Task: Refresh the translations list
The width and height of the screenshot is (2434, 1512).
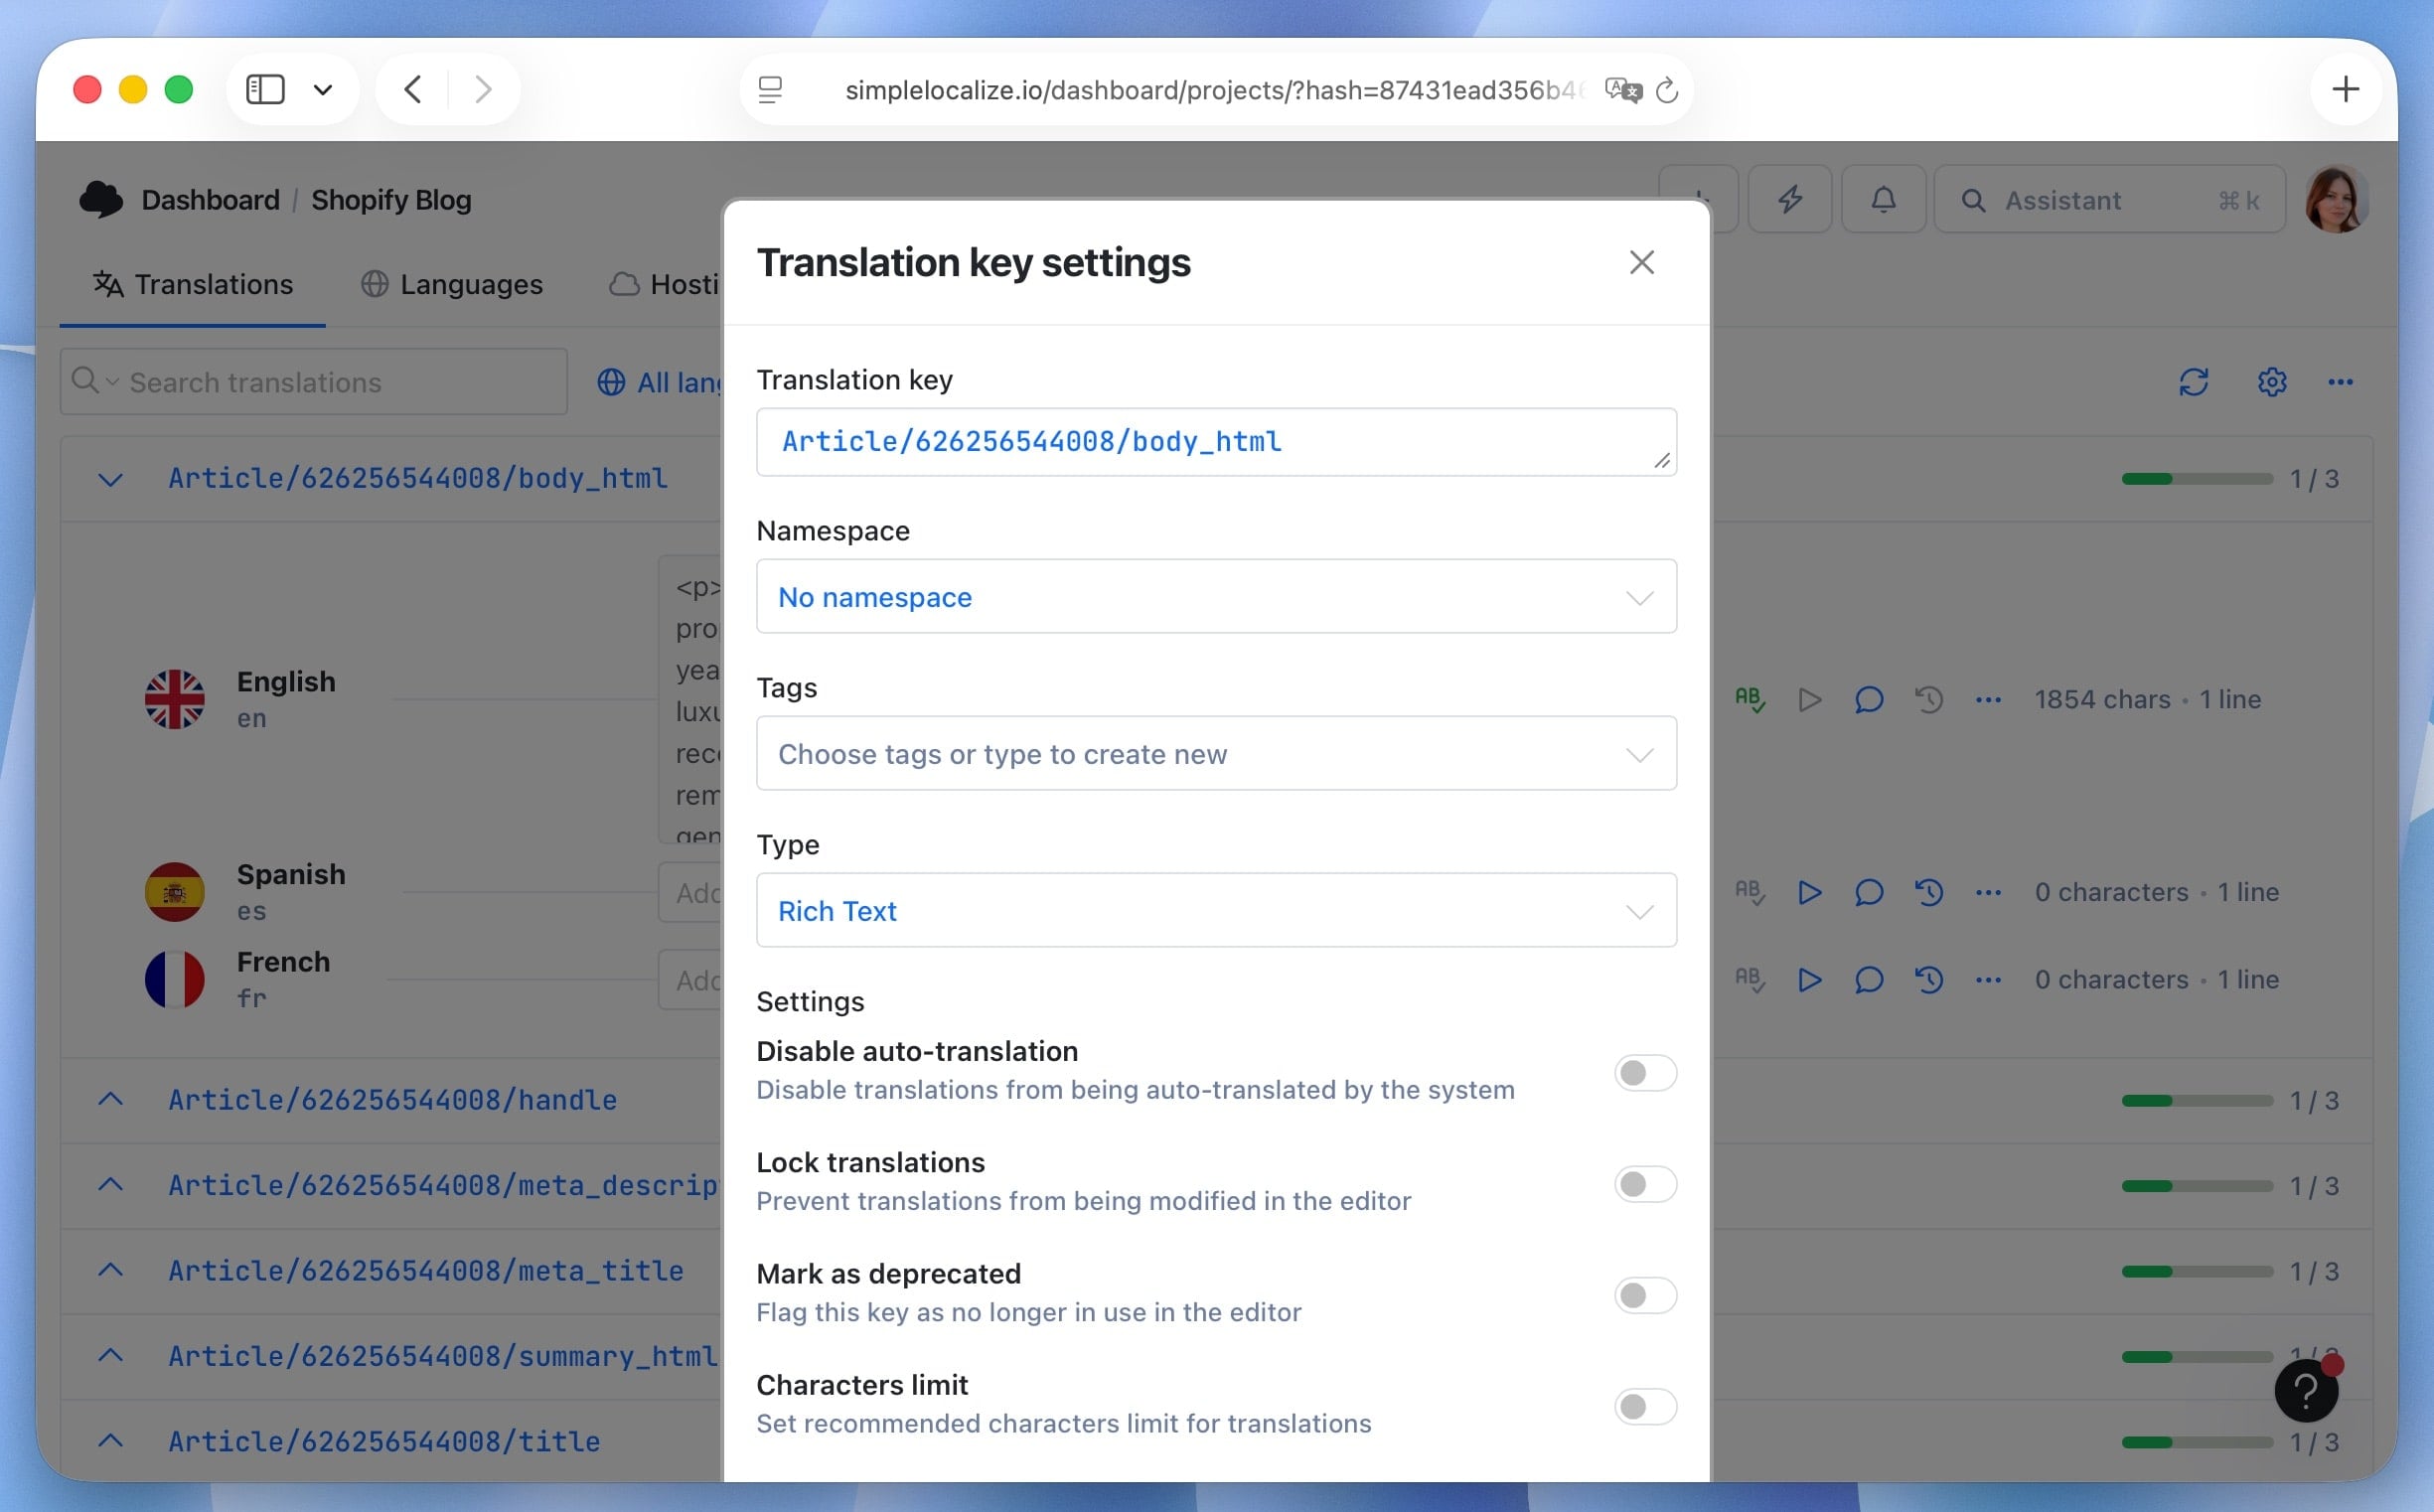Action: tap(2195, 382)
